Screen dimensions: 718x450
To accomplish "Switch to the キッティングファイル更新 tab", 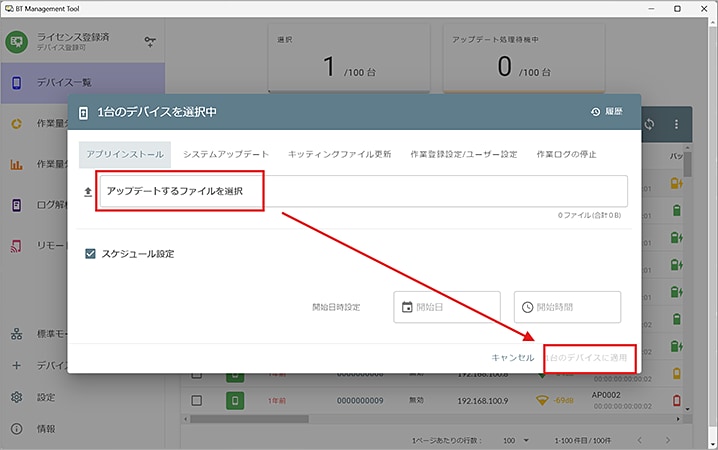I will click(x=339, y=154).
